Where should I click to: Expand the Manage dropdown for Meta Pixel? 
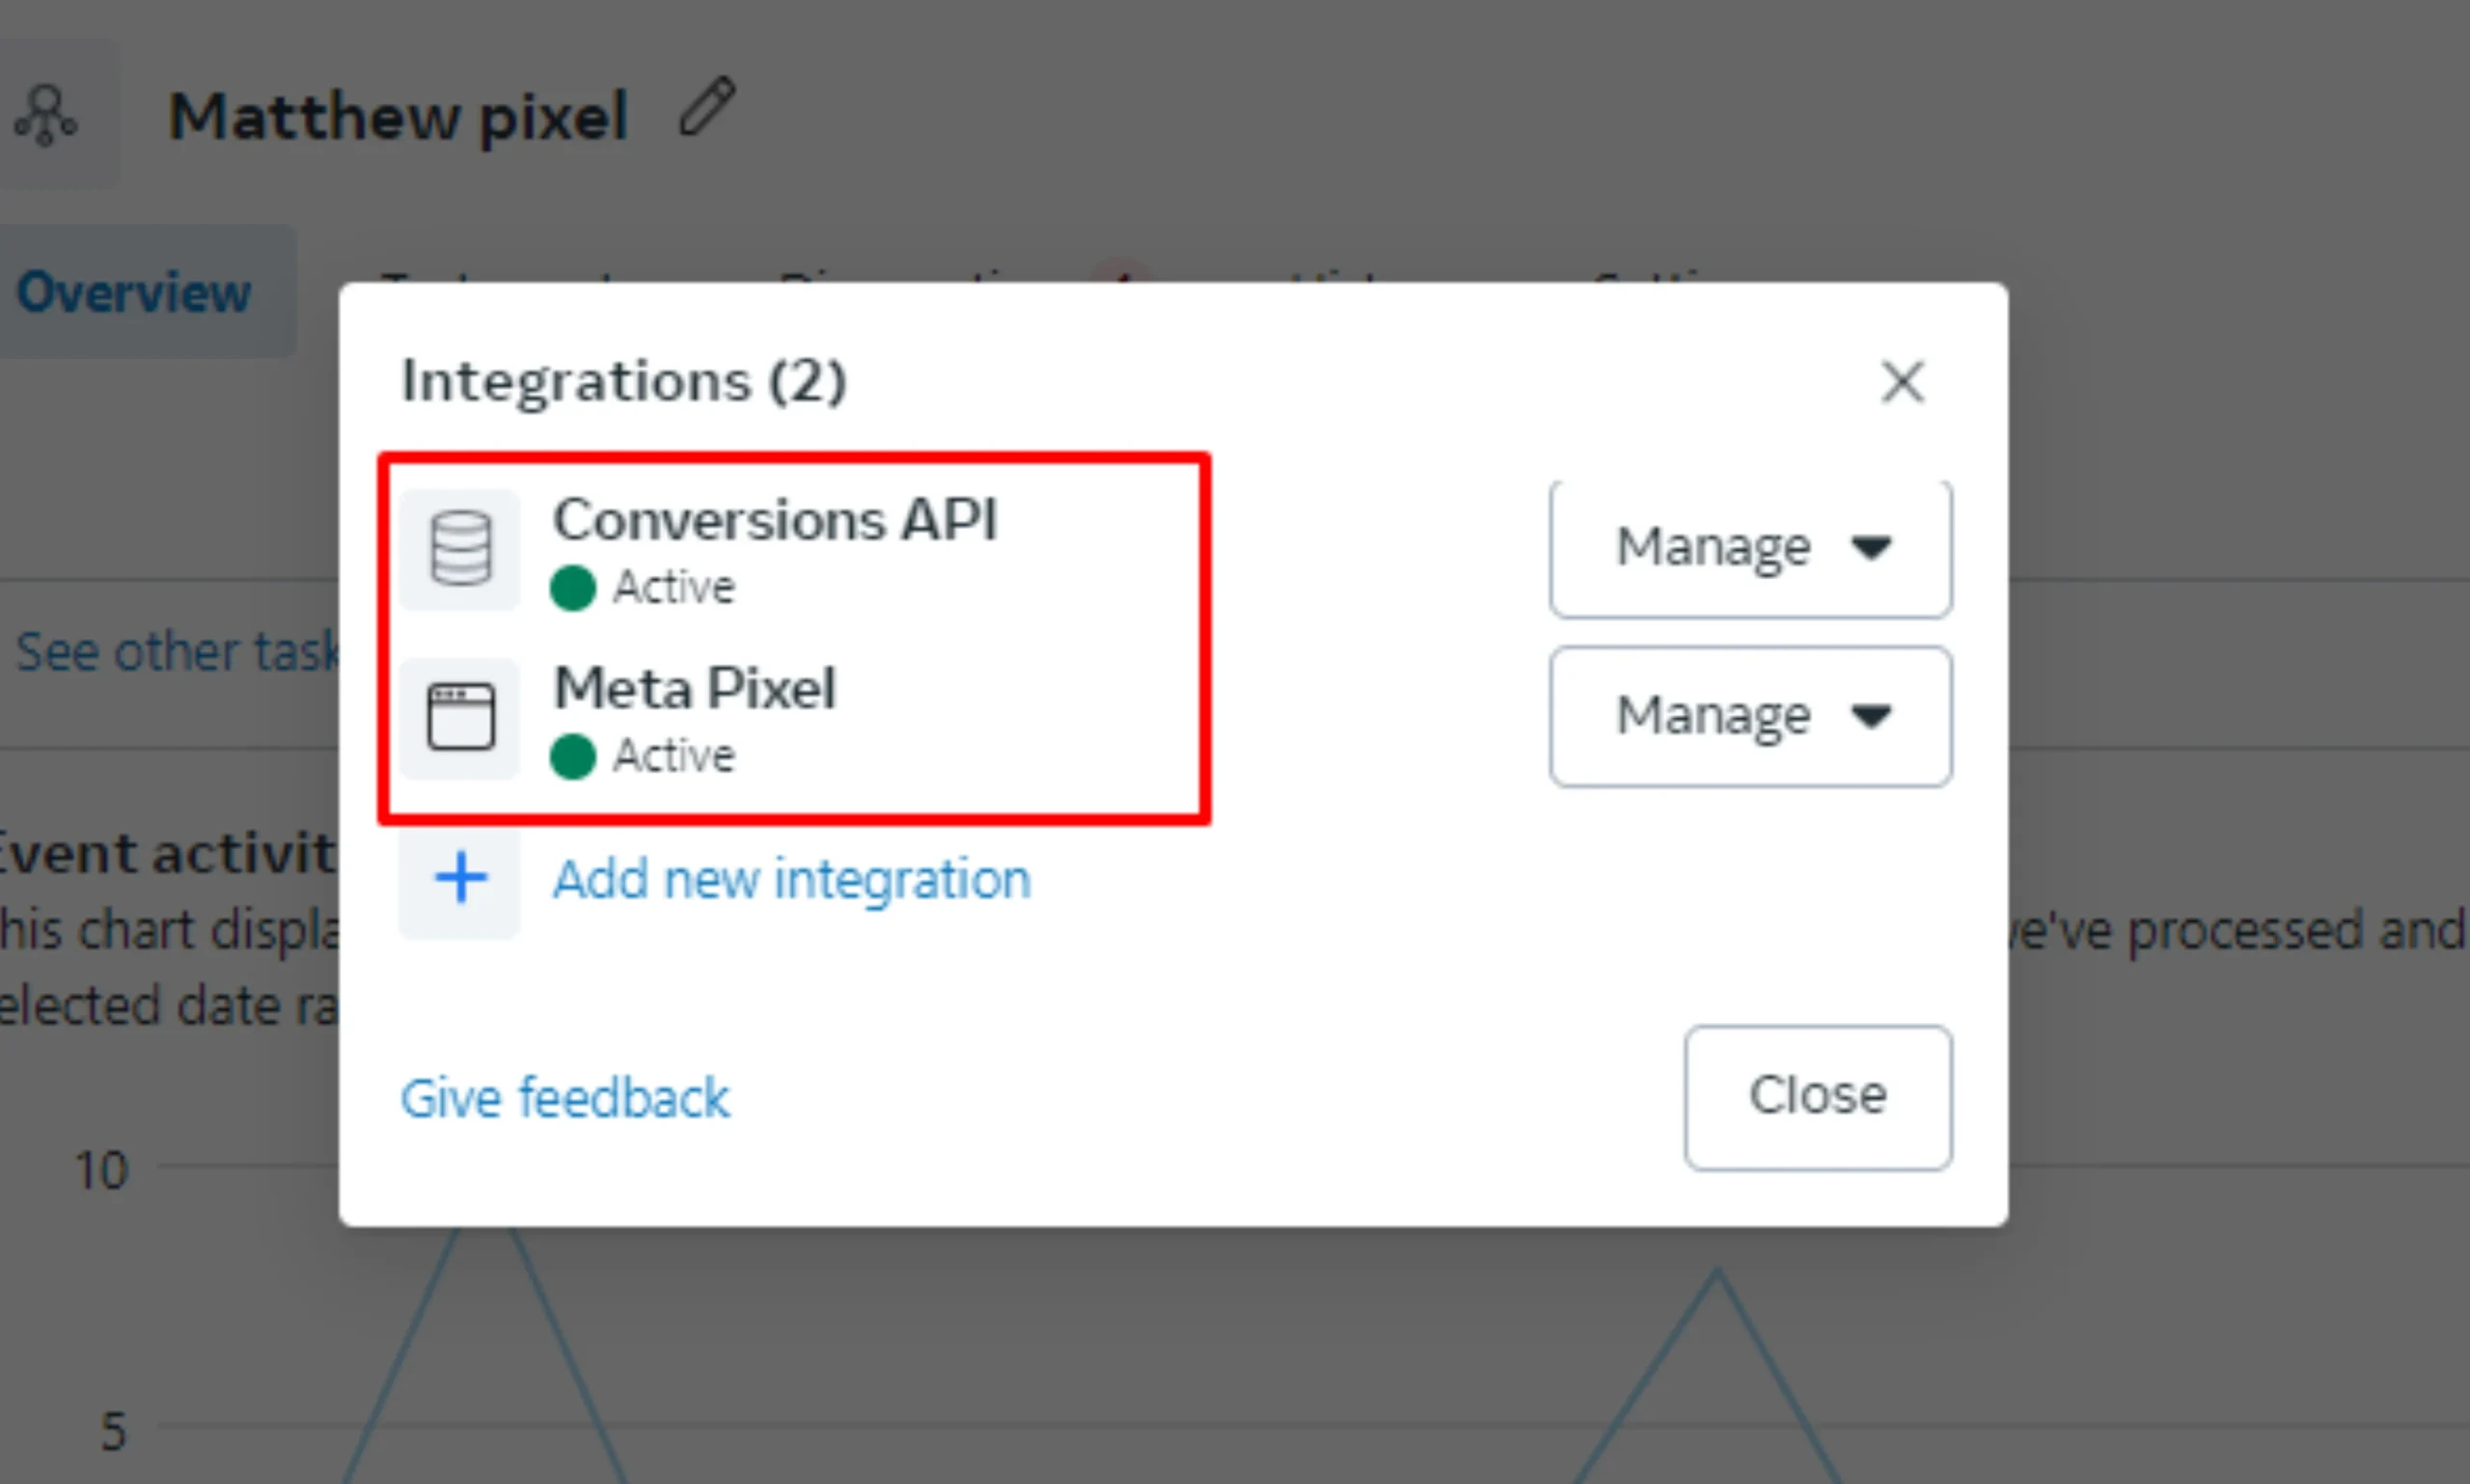1750,716
